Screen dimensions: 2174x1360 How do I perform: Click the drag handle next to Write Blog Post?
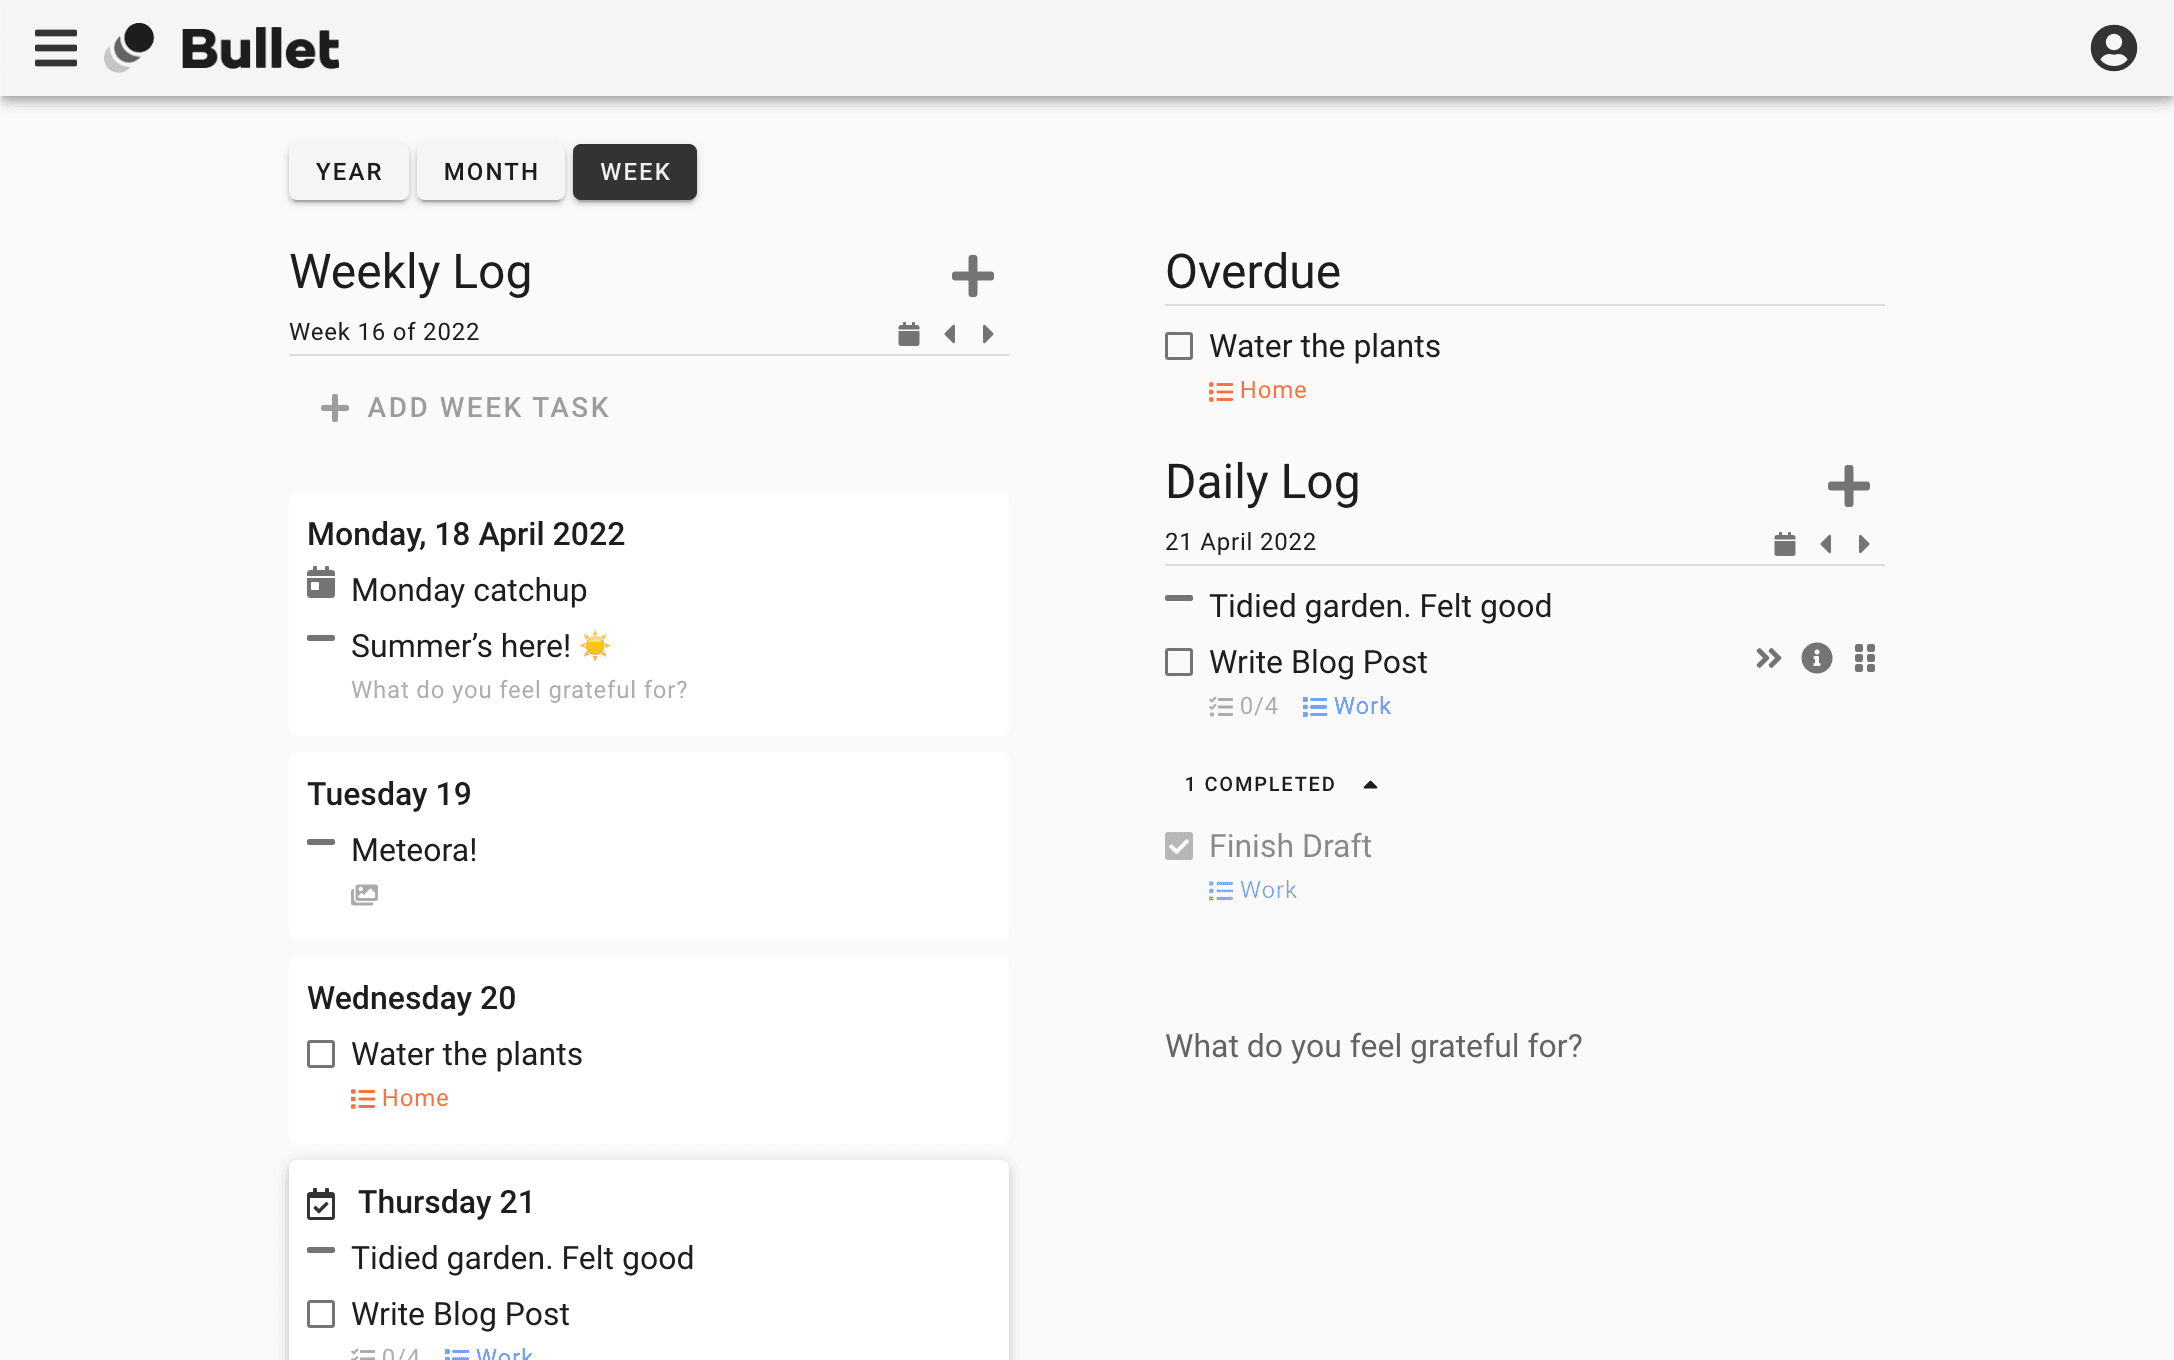tap(1864, 658)
